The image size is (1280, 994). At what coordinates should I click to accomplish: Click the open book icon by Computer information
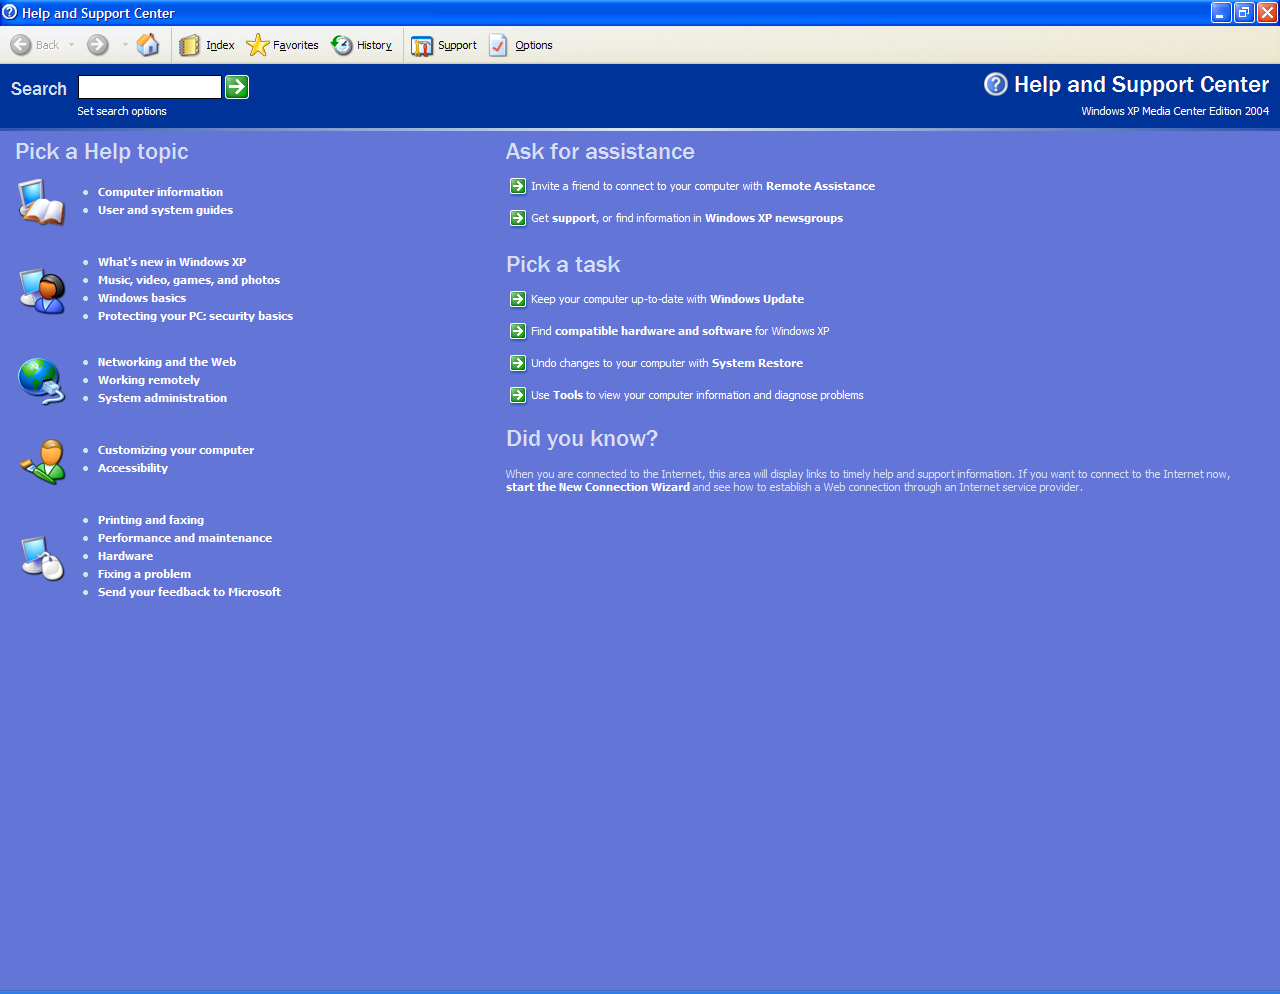[x=41, y=202]
